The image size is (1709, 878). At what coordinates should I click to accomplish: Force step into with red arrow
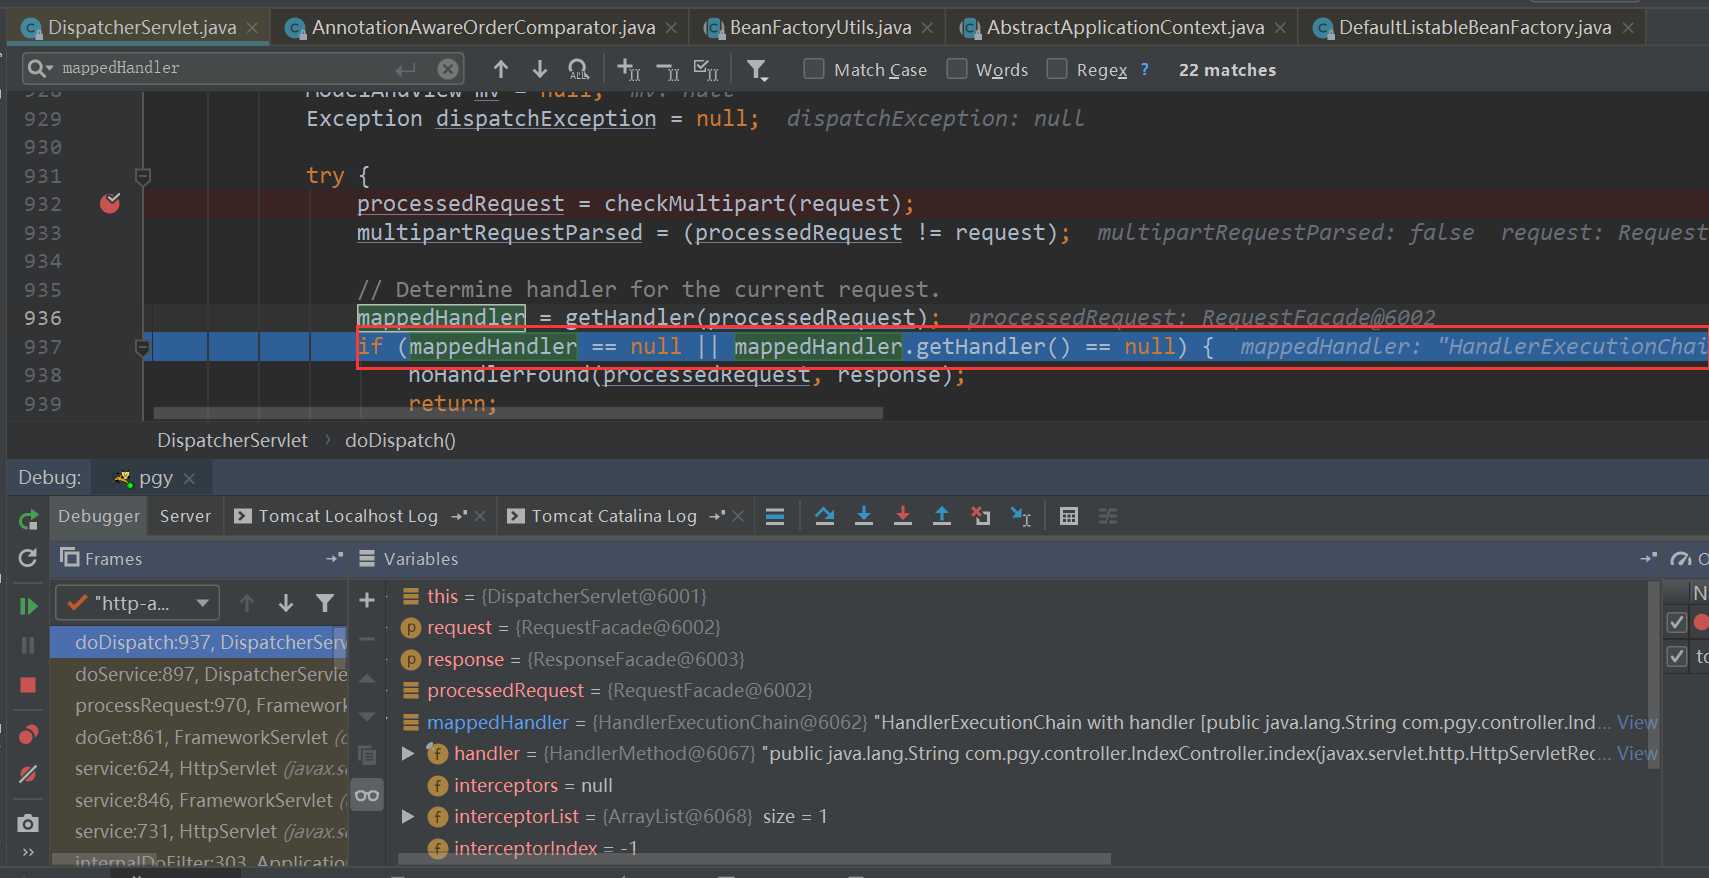[x=903, y=516]
